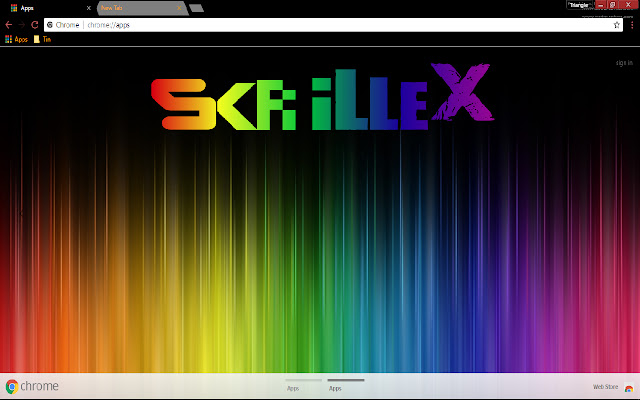Viewport: 640px width, 400px height.
Task: Open the Tin bookmarks folder
Action: click(42, 39)
